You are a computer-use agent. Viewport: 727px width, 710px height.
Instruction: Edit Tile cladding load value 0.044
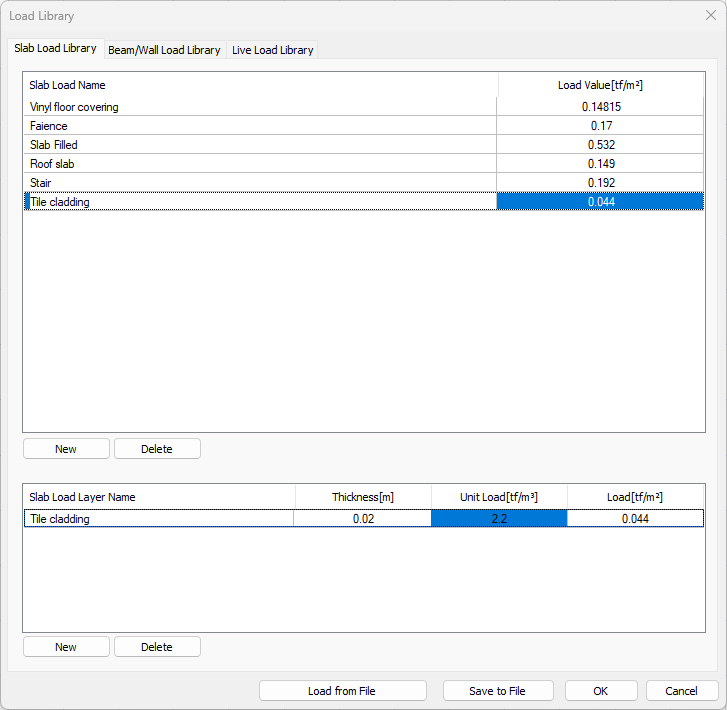(600, 202)
